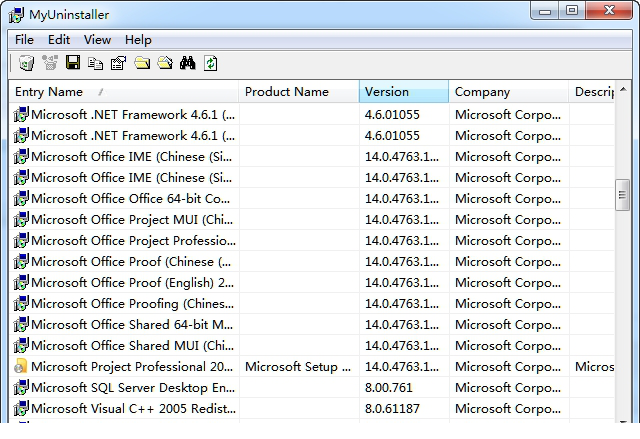Click the Micros description cell in Project Professional row
Viewport: 640px width, 439px height.
point(594,367)
